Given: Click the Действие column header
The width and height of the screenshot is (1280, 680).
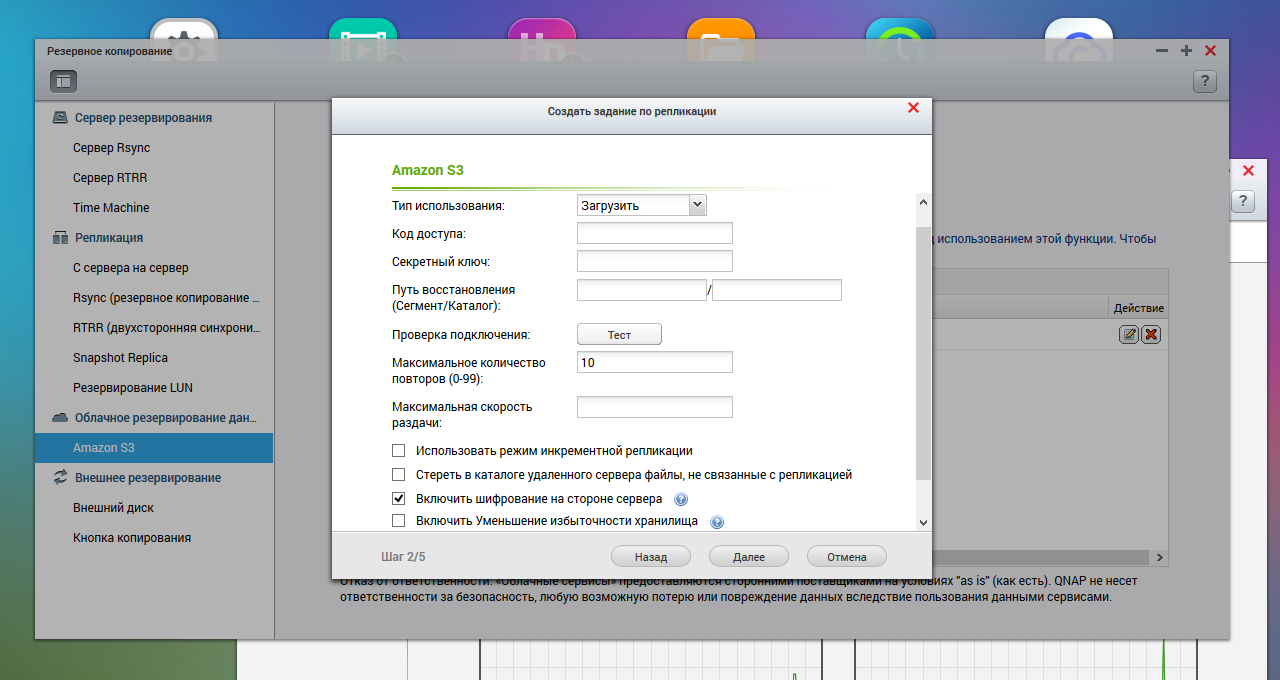Looking at the screenshot, I should pyautogui.click(x=1138, y=308).
